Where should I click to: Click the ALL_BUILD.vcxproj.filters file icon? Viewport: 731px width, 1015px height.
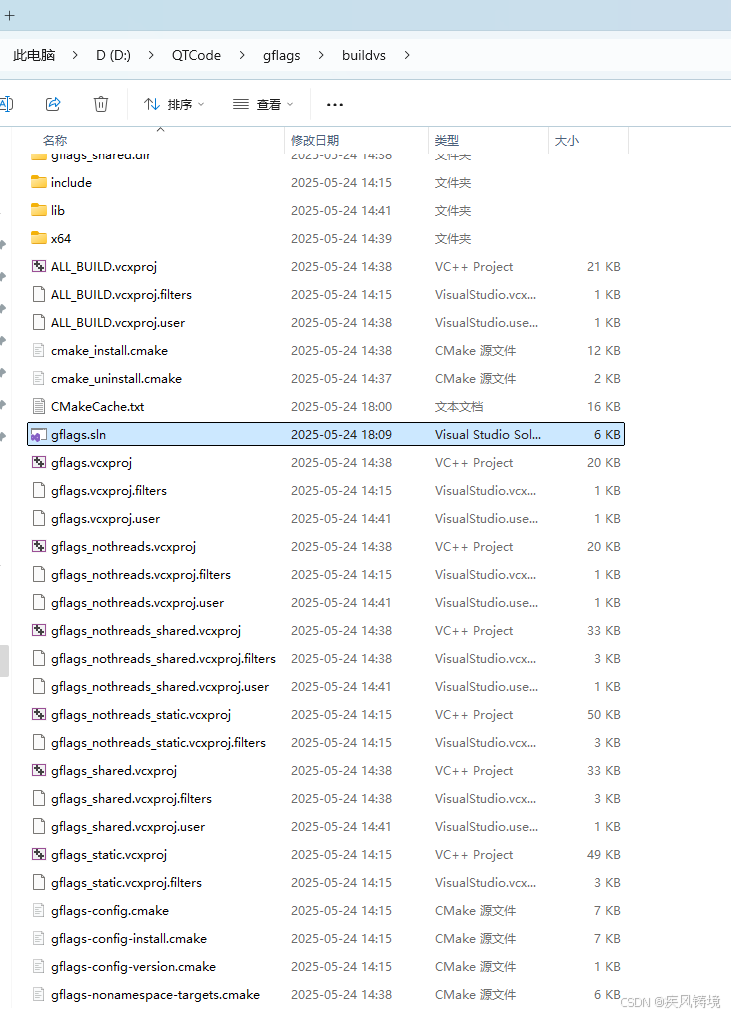click(39, 294)
